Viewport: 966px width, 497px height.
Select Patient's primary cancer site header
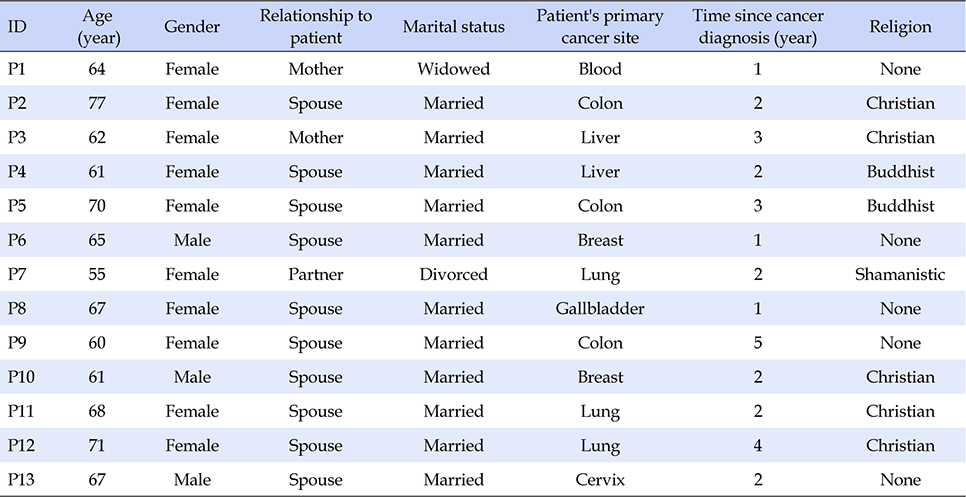[x=600, y=27]
